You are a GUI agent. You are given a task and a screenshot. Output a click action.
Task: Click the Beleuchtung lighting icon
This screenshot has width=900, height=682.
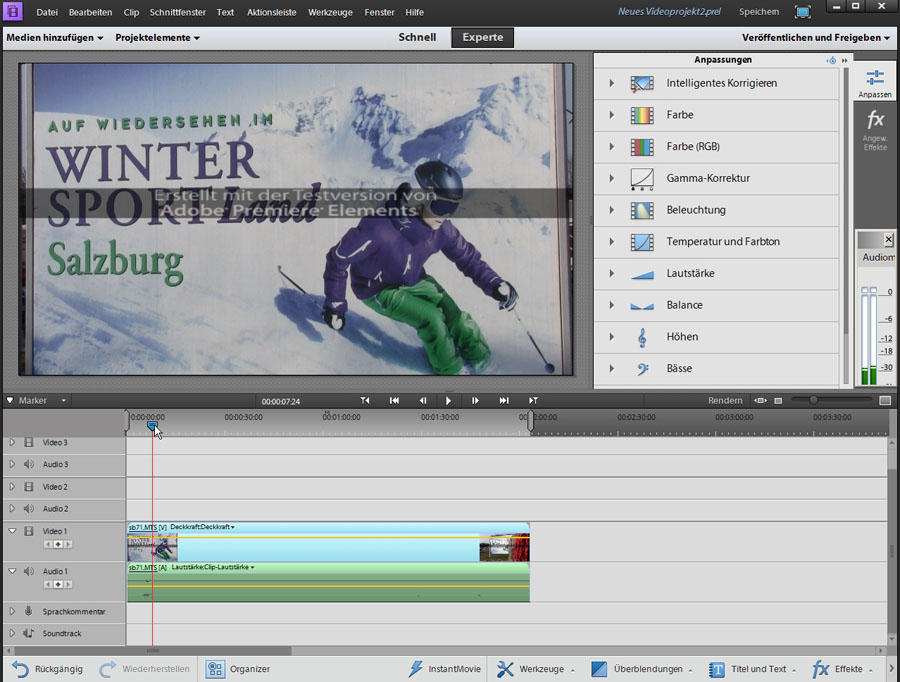(642, 210)
